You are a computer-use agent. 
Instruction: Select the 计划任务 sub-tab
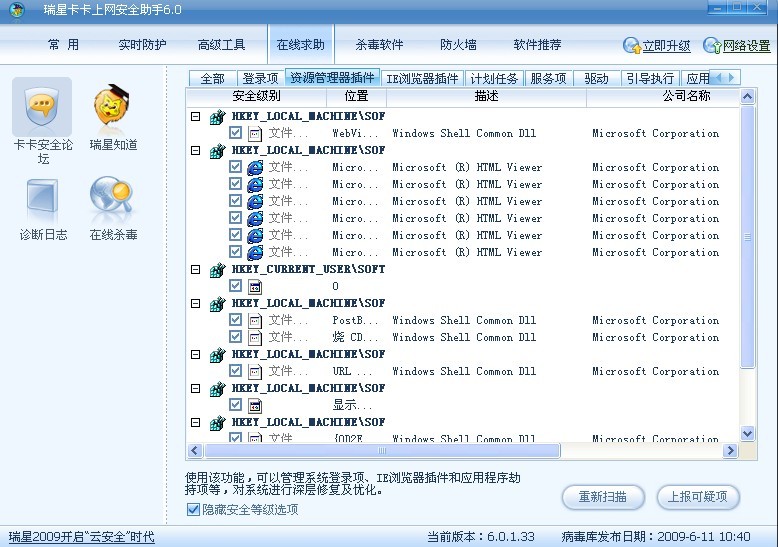click(494, 78)
